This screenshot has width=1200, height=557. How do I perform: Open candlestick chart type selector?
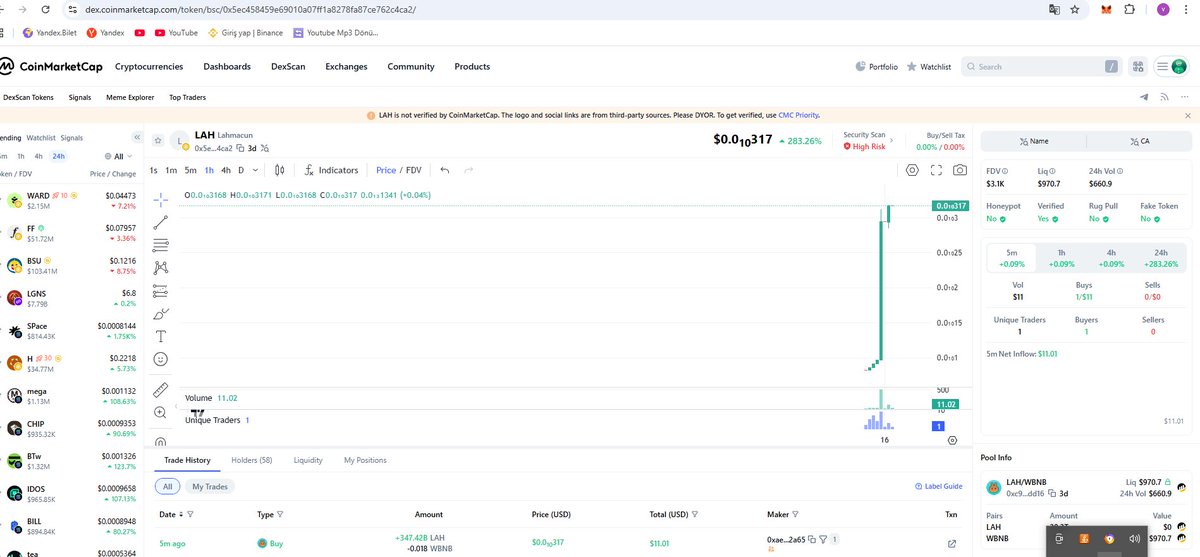[279, 170]
